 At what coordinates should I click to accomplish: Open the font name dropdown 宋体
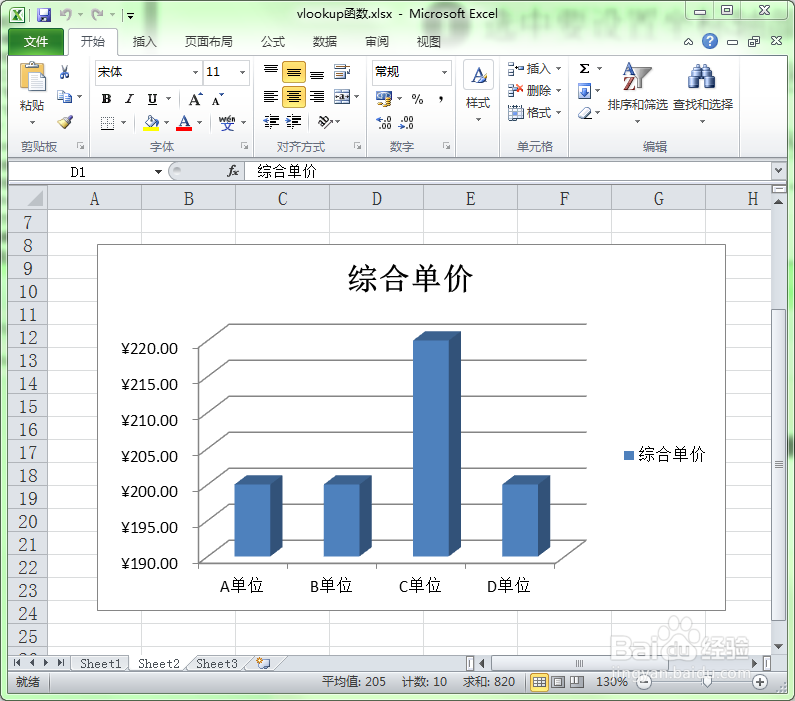click(195, 72)
